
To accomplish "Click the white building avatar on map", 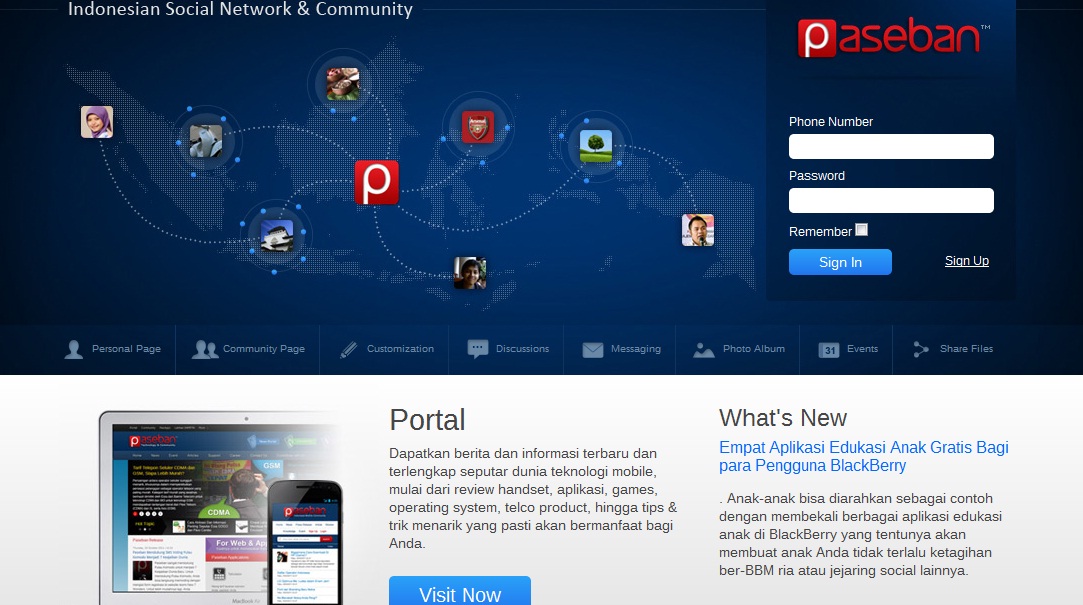I will [277, 236].
